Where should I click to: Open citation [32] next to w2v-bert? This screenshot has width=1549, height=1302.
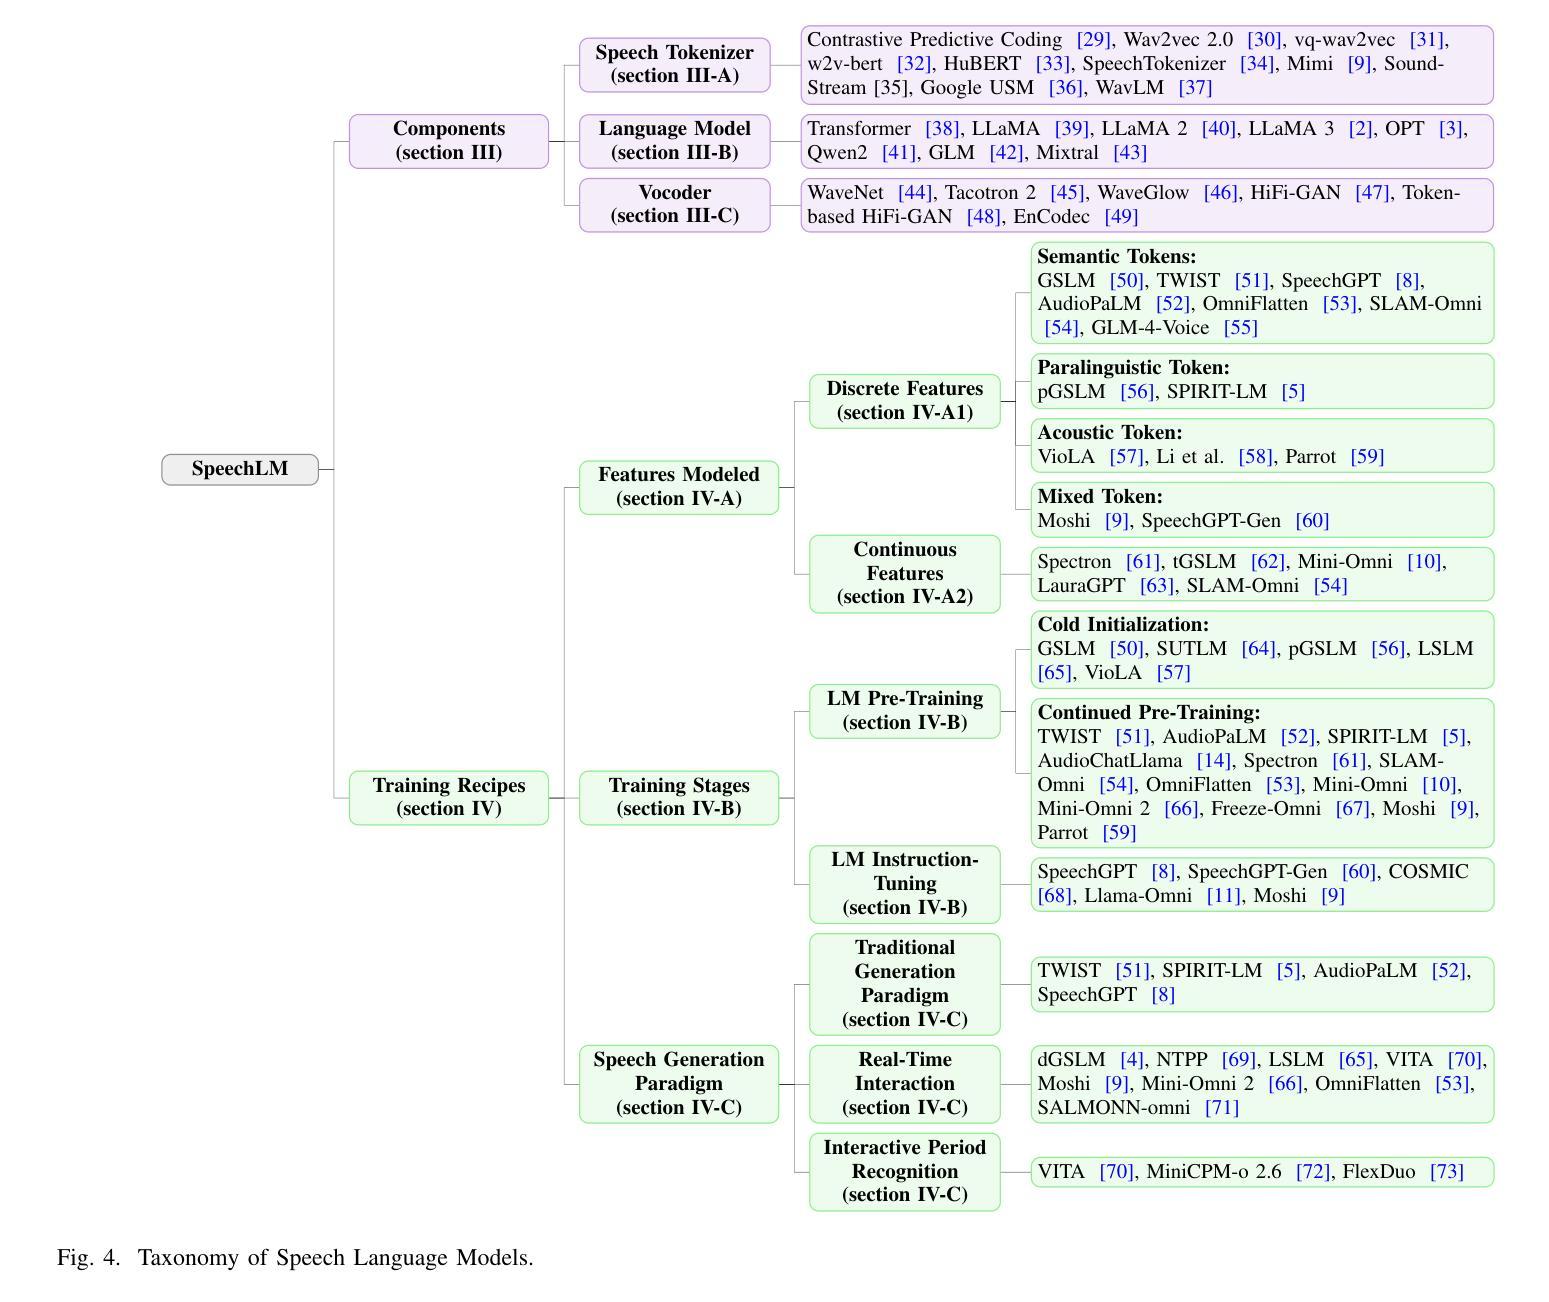[914, 64]
